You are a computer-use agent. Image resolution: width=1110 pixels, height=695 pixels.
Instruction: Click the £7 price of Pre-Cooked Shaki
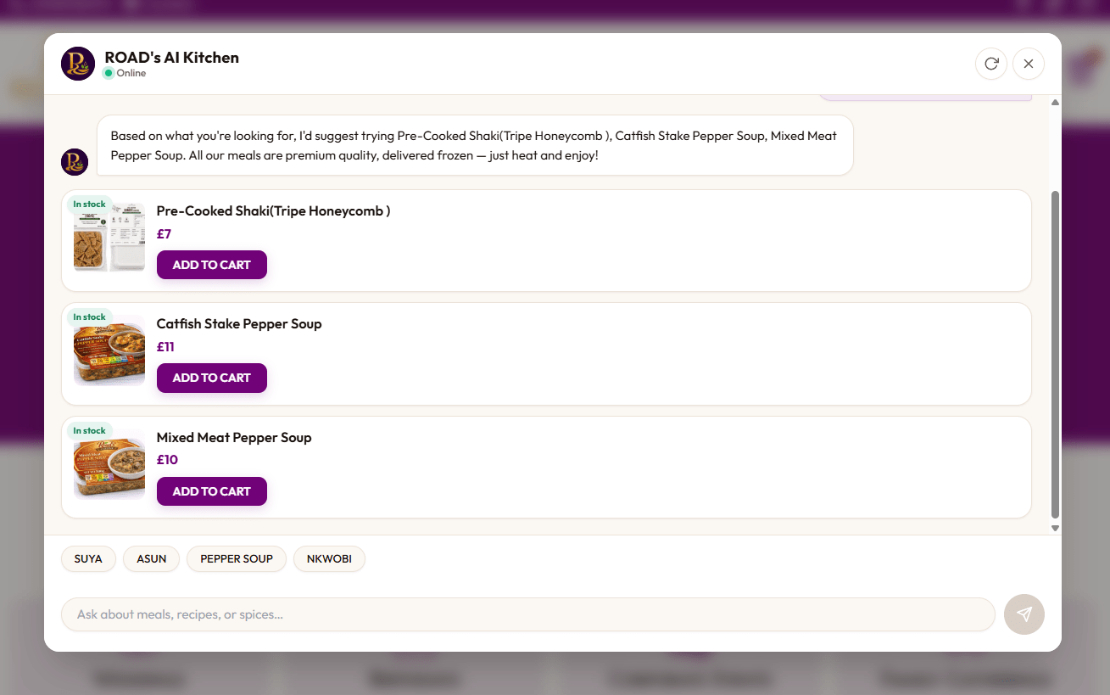click(x=164, y=234)
